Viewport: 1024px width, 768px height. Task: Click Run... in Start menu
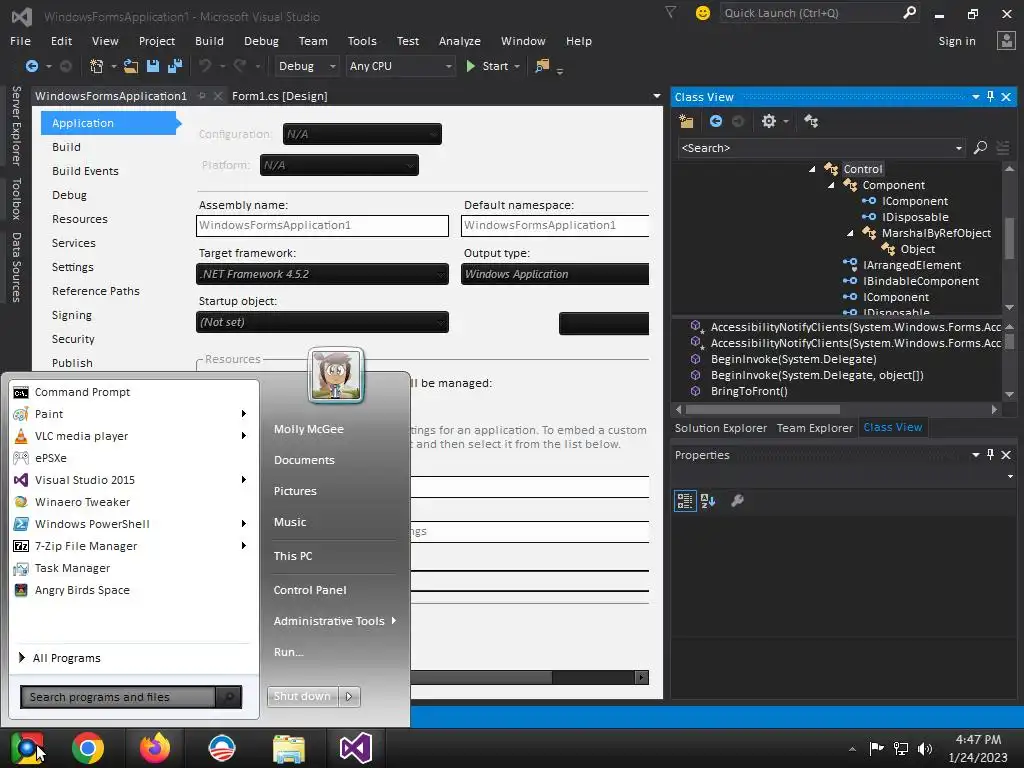click(x=289, y=652)
